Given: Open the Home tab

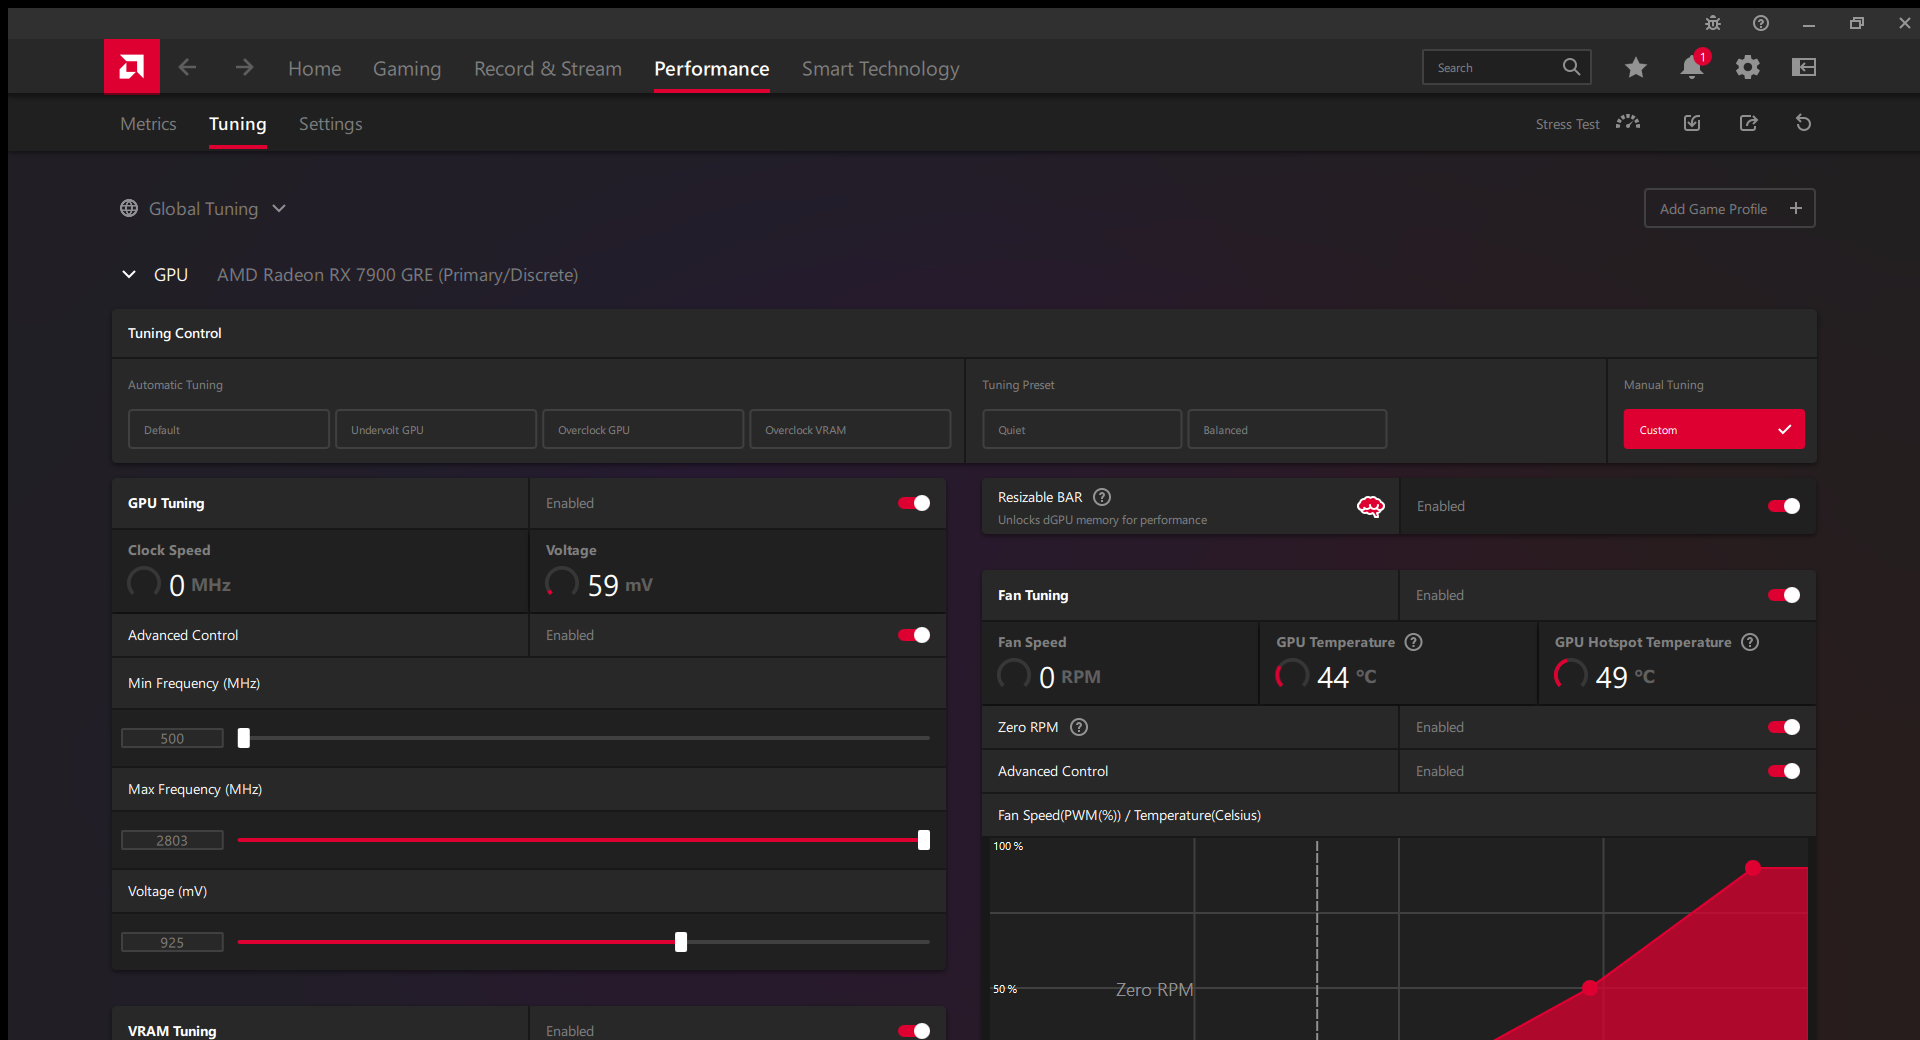Looking at the screenshot, I should coord(315,68).
